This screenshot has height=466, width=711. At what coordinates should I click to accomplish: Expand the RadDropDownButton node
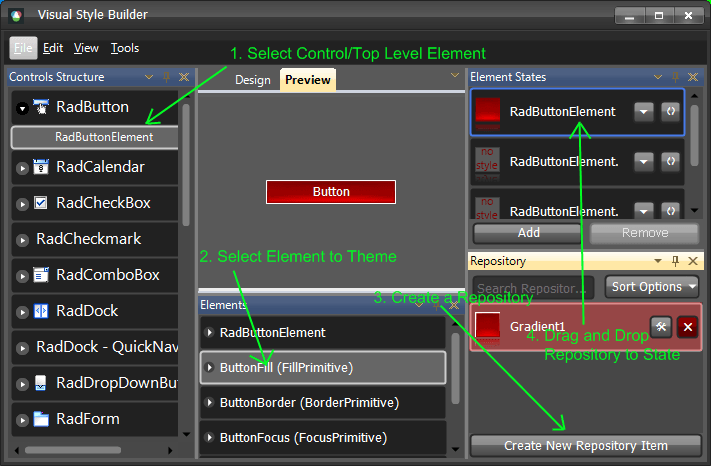(x=22, y=384)
